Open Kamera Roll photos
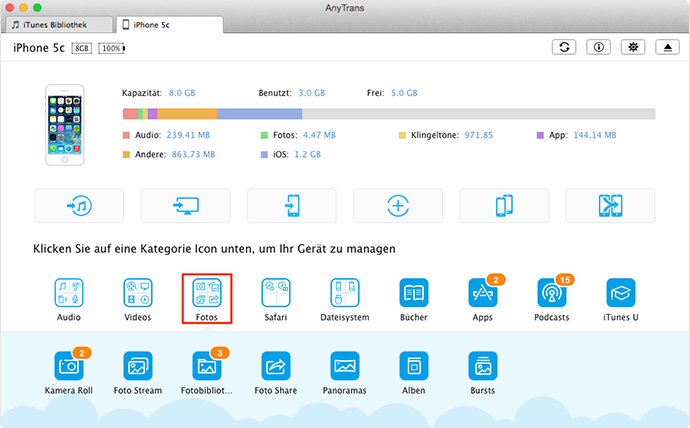690x428 pixels. coord(69,366)
